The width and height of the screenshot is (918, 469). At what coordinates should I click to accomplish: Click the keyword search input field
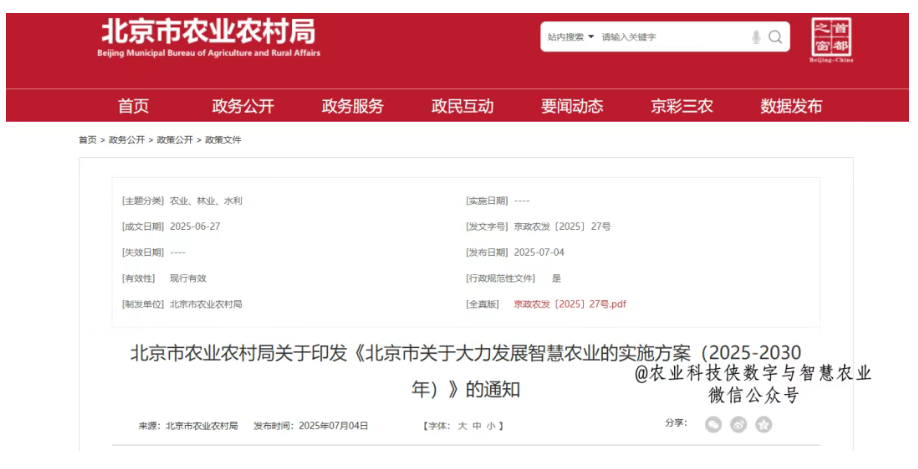coord(670,37)
